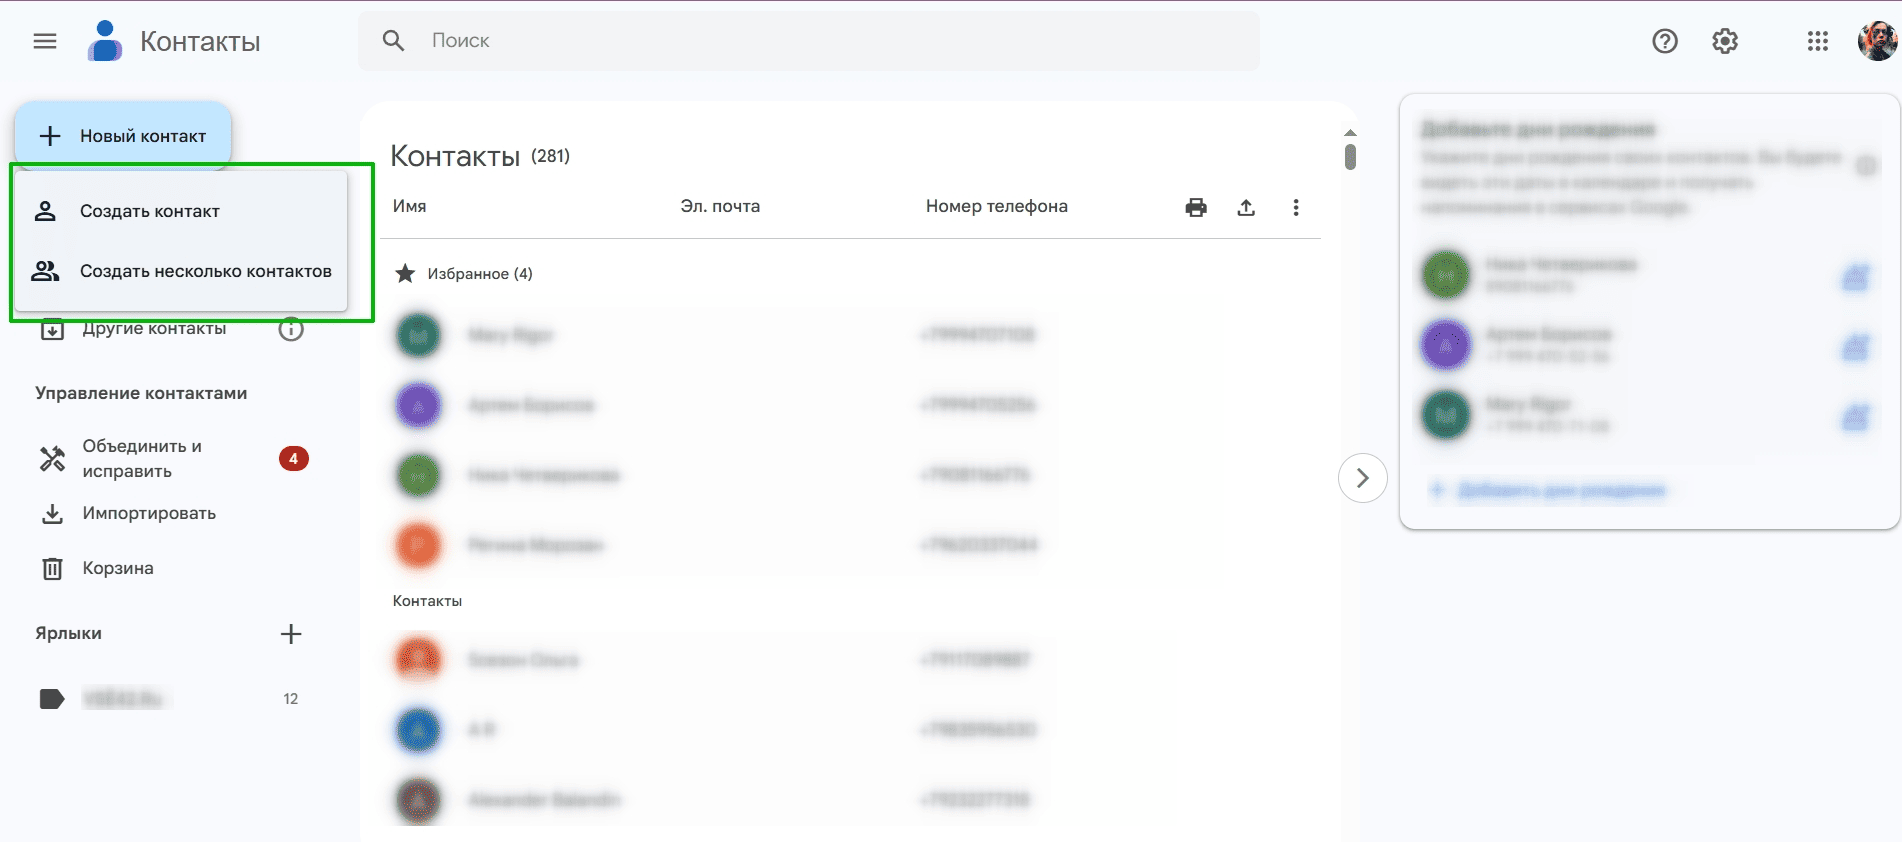The height and width of the screenshot is (842, 1902).
Task: Click the Контакты (281) heading
Action: [480, 156]
